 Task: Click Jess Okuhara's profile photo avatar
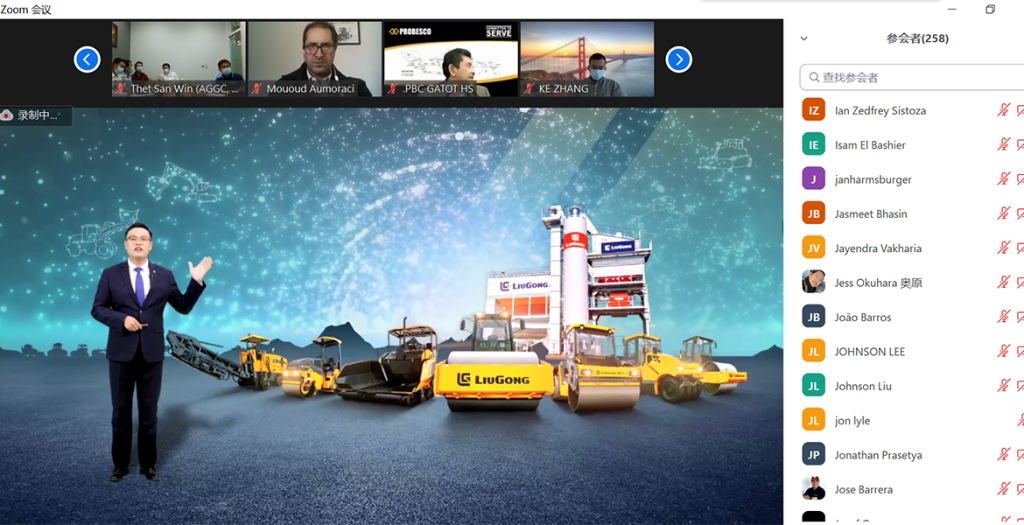(x=813, y=282)
